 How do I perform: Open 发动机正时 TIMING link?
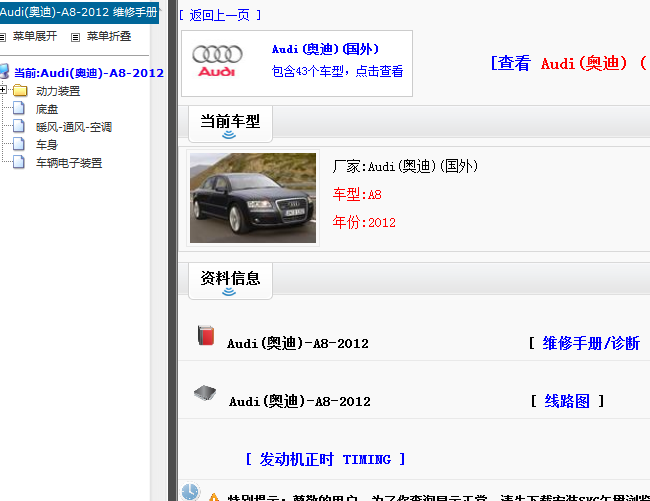(325, 459)
